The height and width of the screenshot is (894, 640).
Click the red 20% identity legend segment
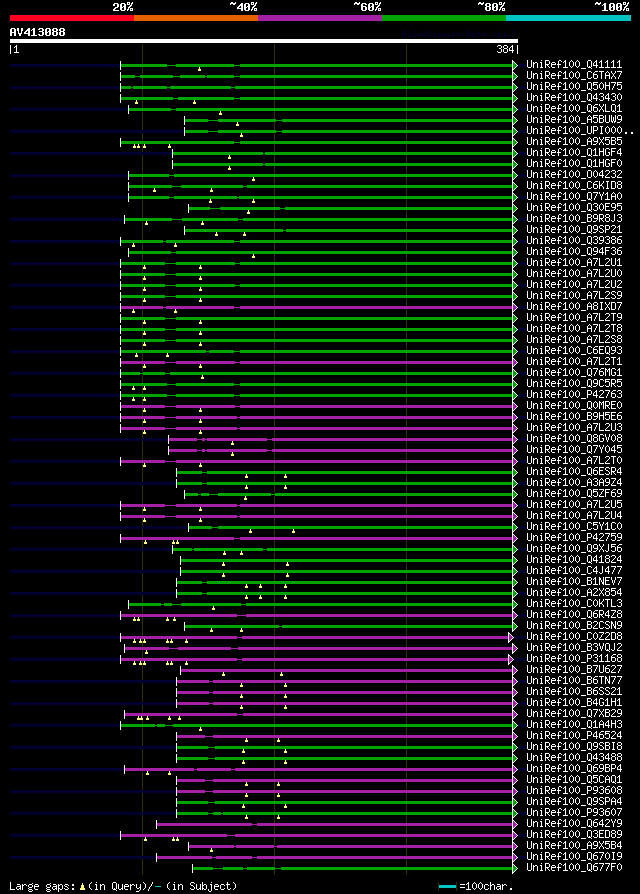coord(72,18)
